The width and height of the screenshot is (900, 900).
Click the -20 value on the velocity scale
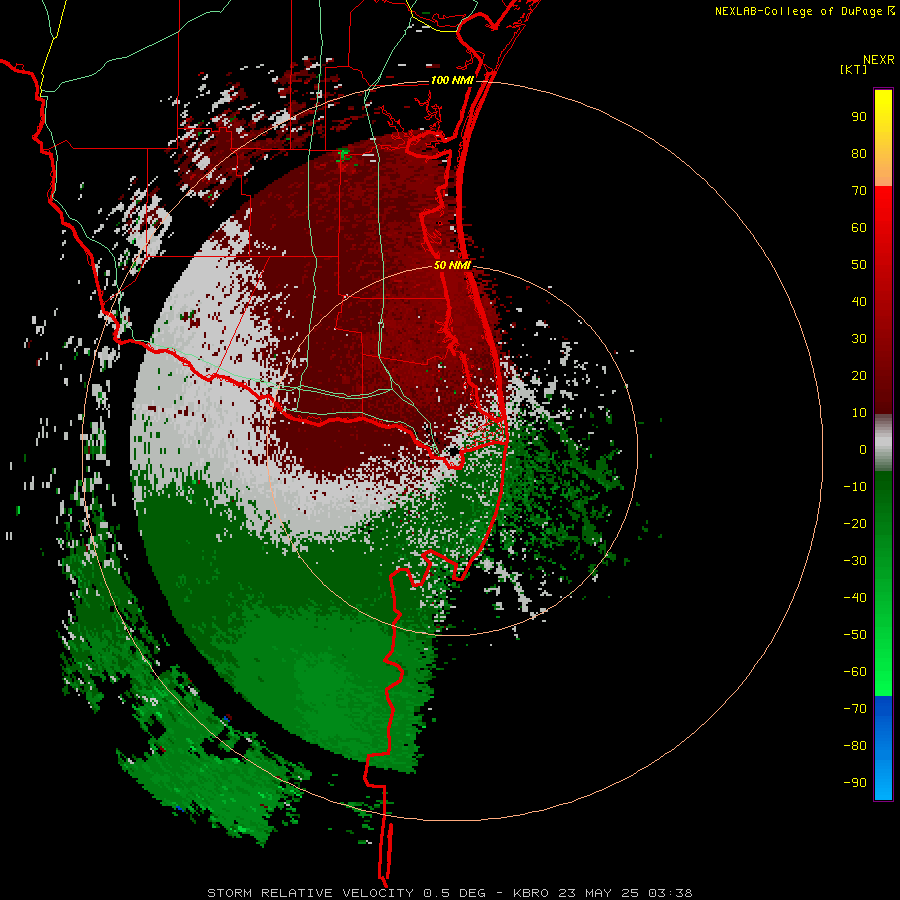point(855,524)
